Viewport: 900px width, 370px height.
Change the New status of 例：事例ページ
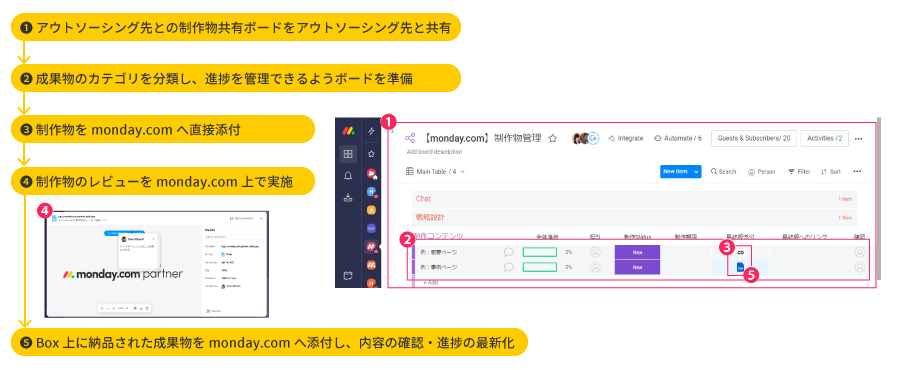point(637,267)
